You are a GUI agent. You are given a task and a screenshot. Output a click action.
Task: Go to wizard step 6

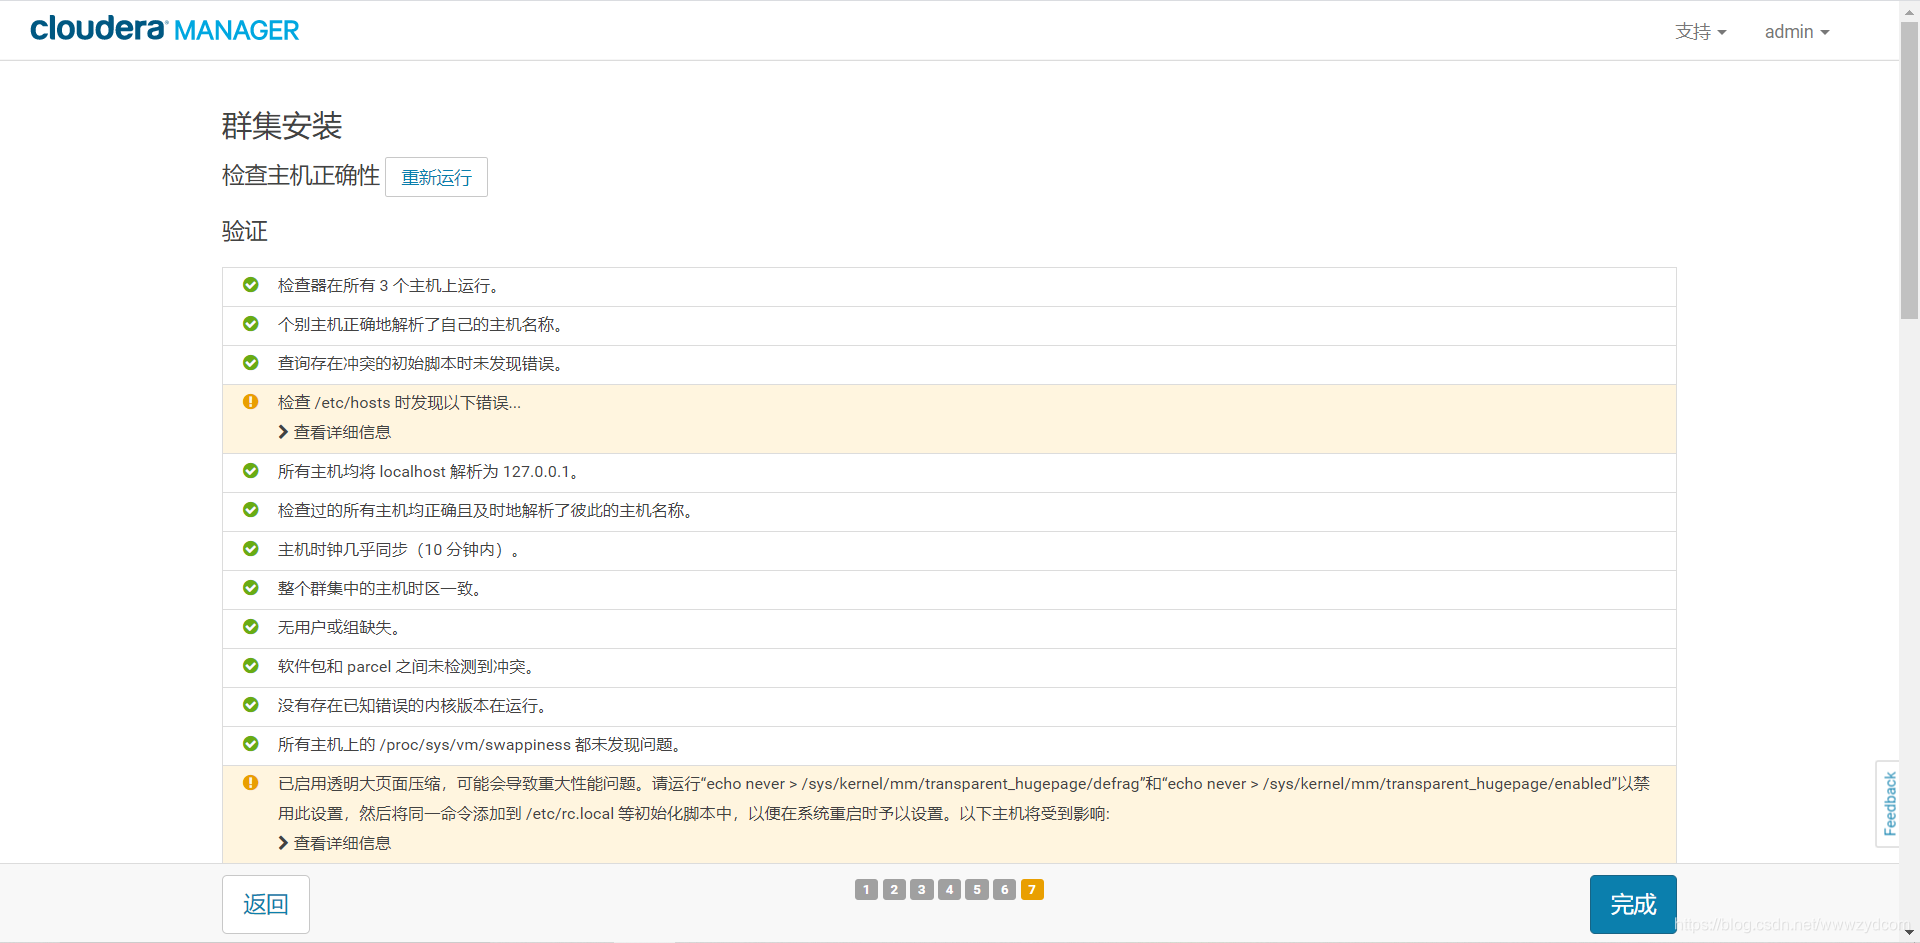click(1005, 889)
